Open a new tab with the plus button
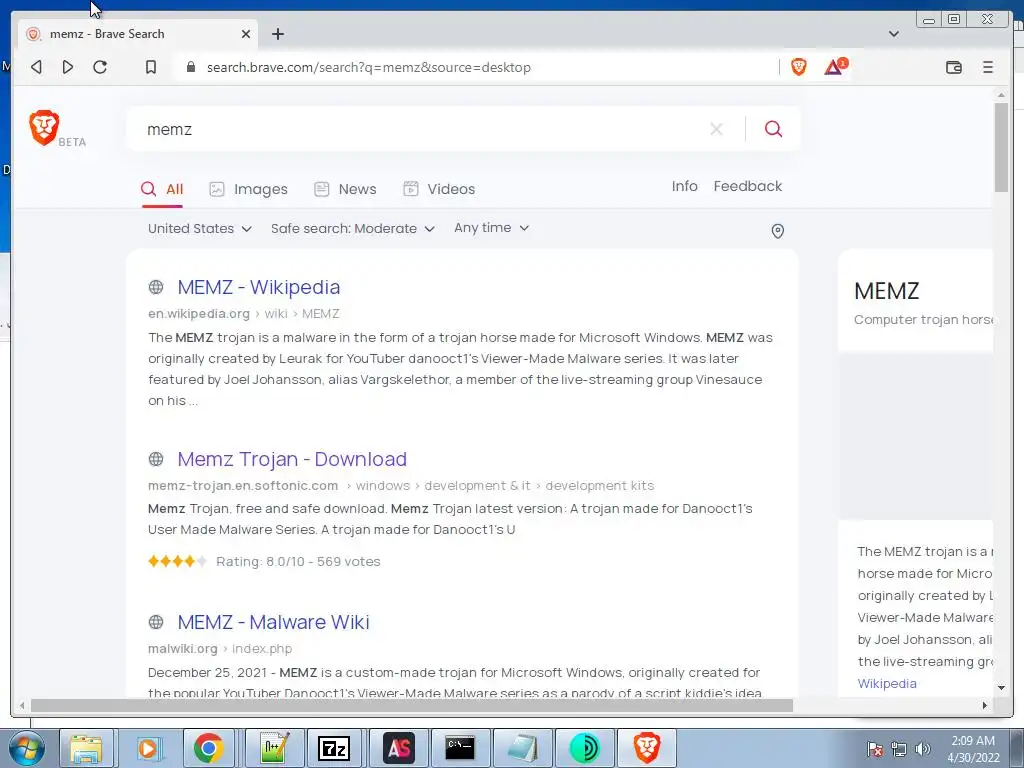The width and height of the screenshot is (1024, 768). point(278,34)
